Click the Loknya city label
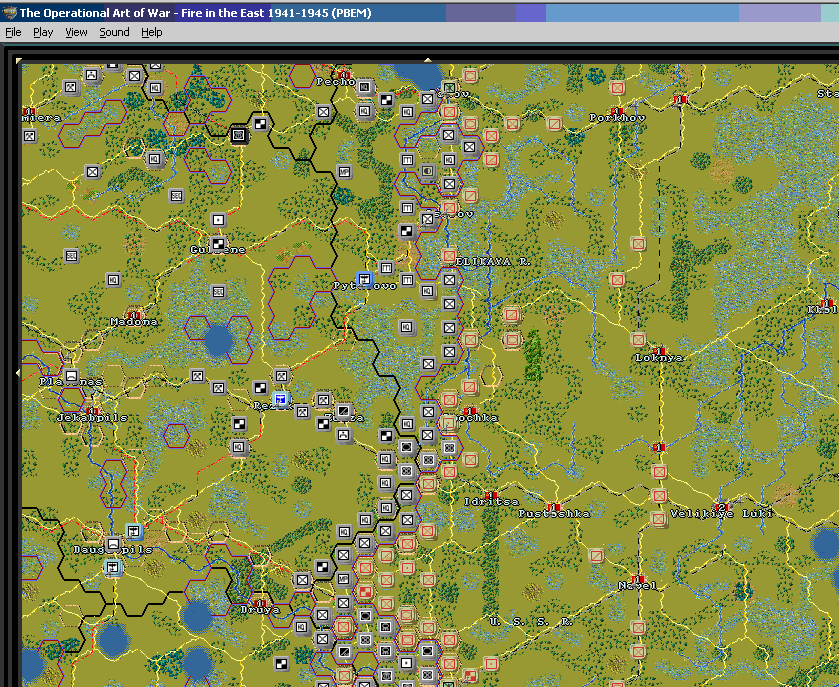 pos(659,358)
